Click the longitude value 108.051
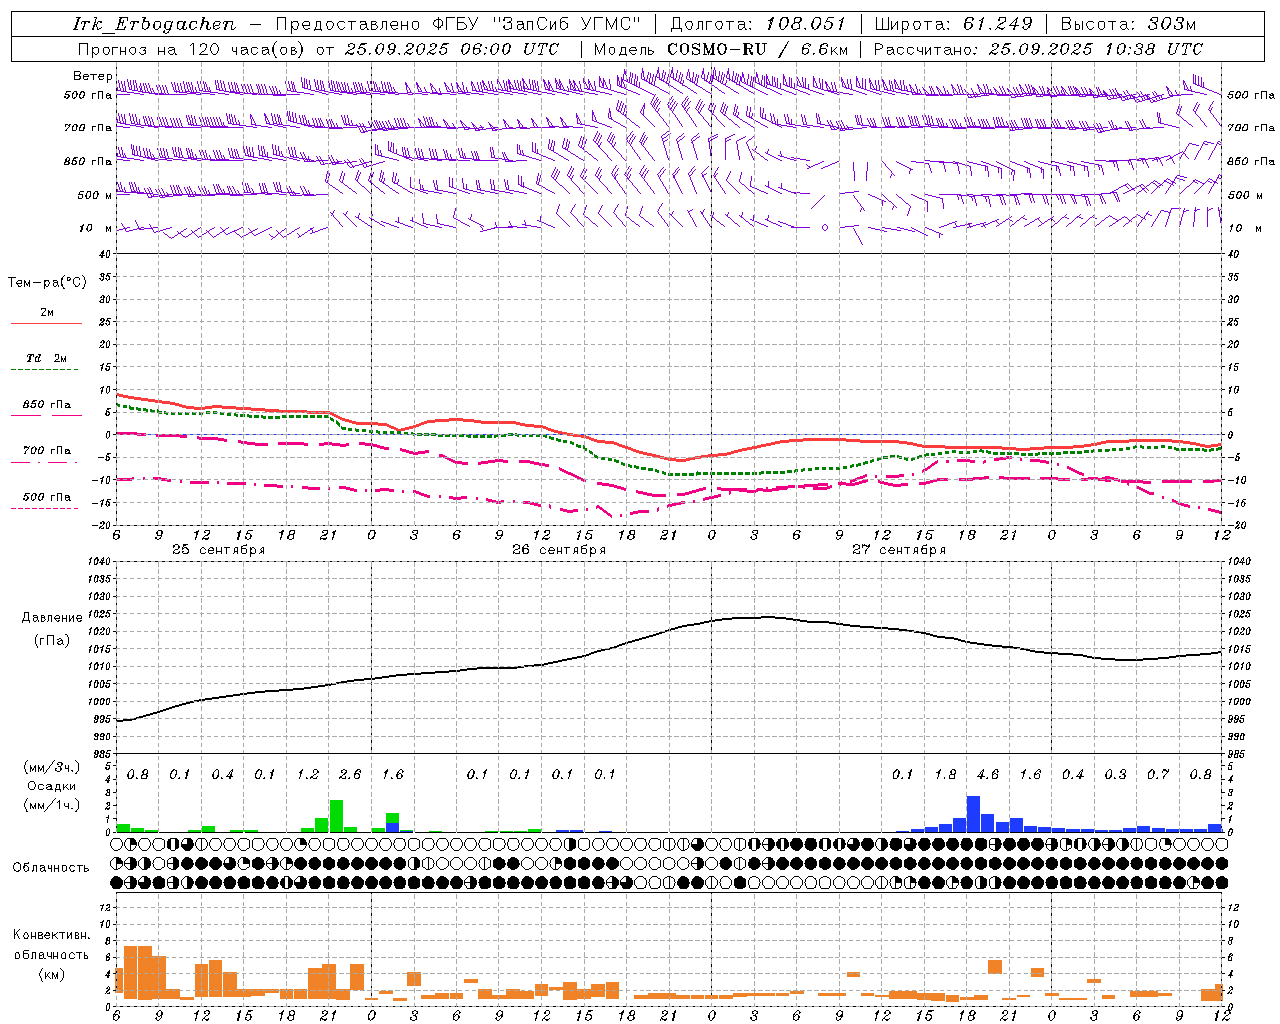 tap(805, 24)
